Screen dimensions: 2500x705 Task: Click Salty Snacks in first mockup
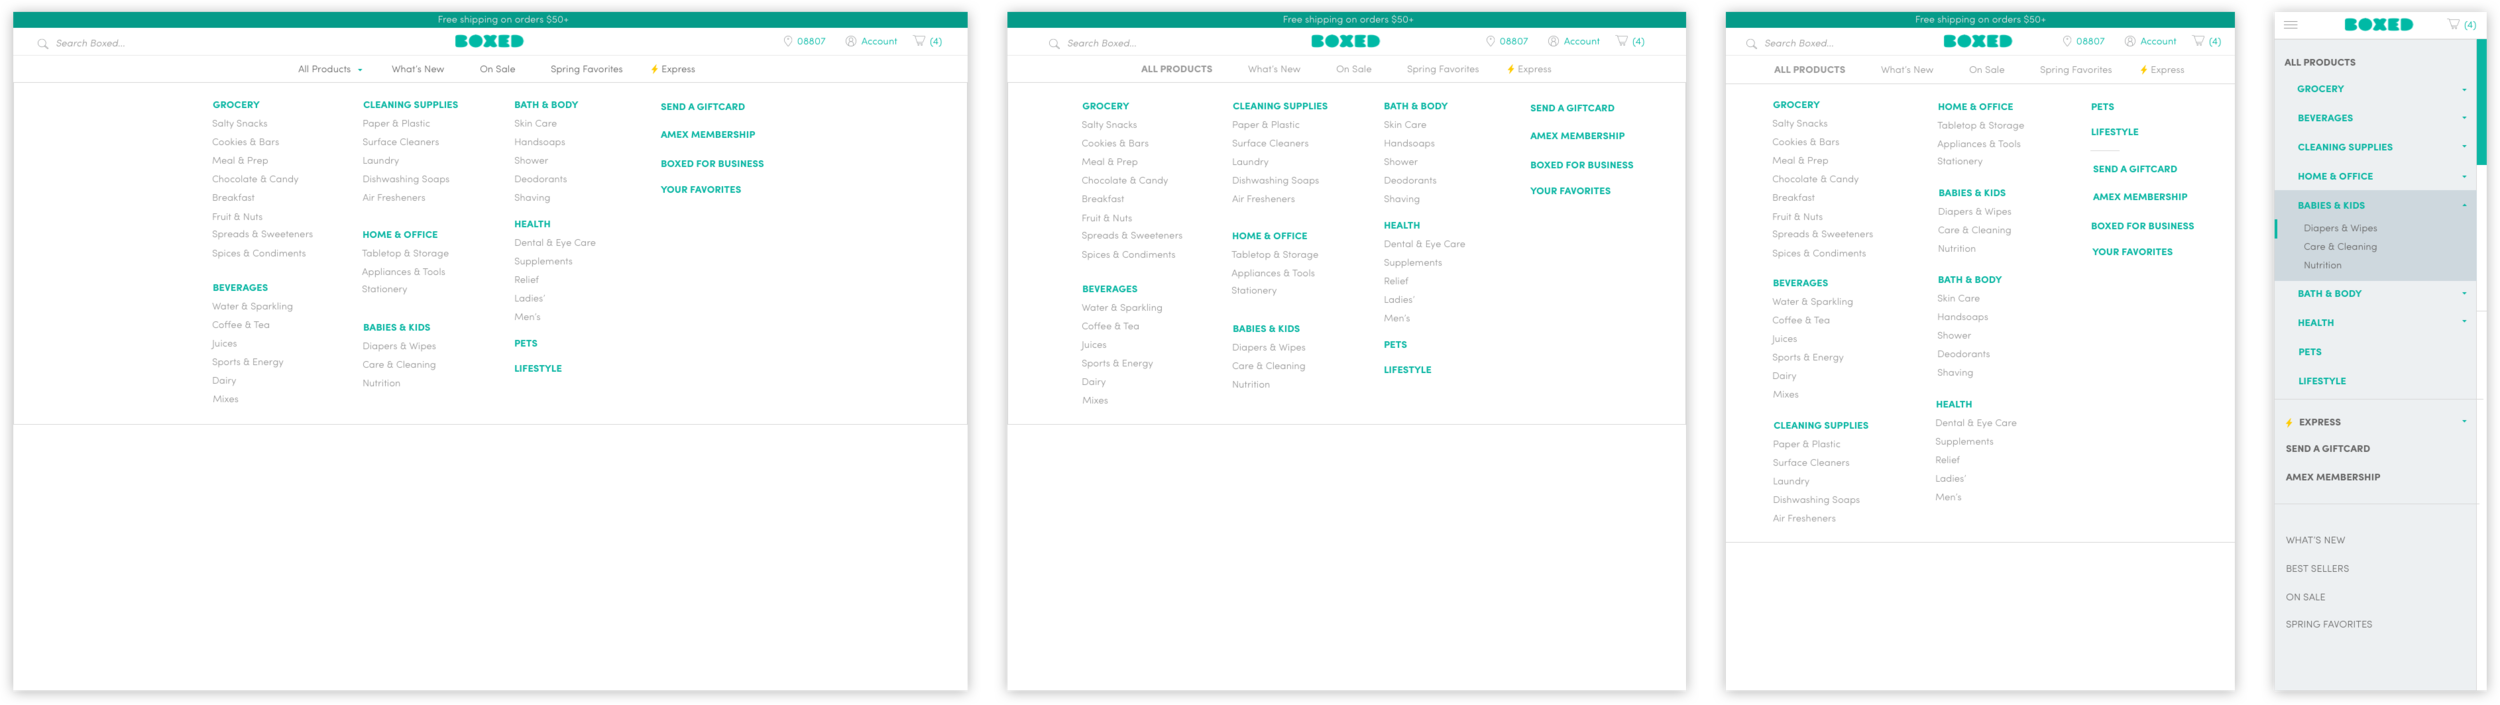click(239, 124)
